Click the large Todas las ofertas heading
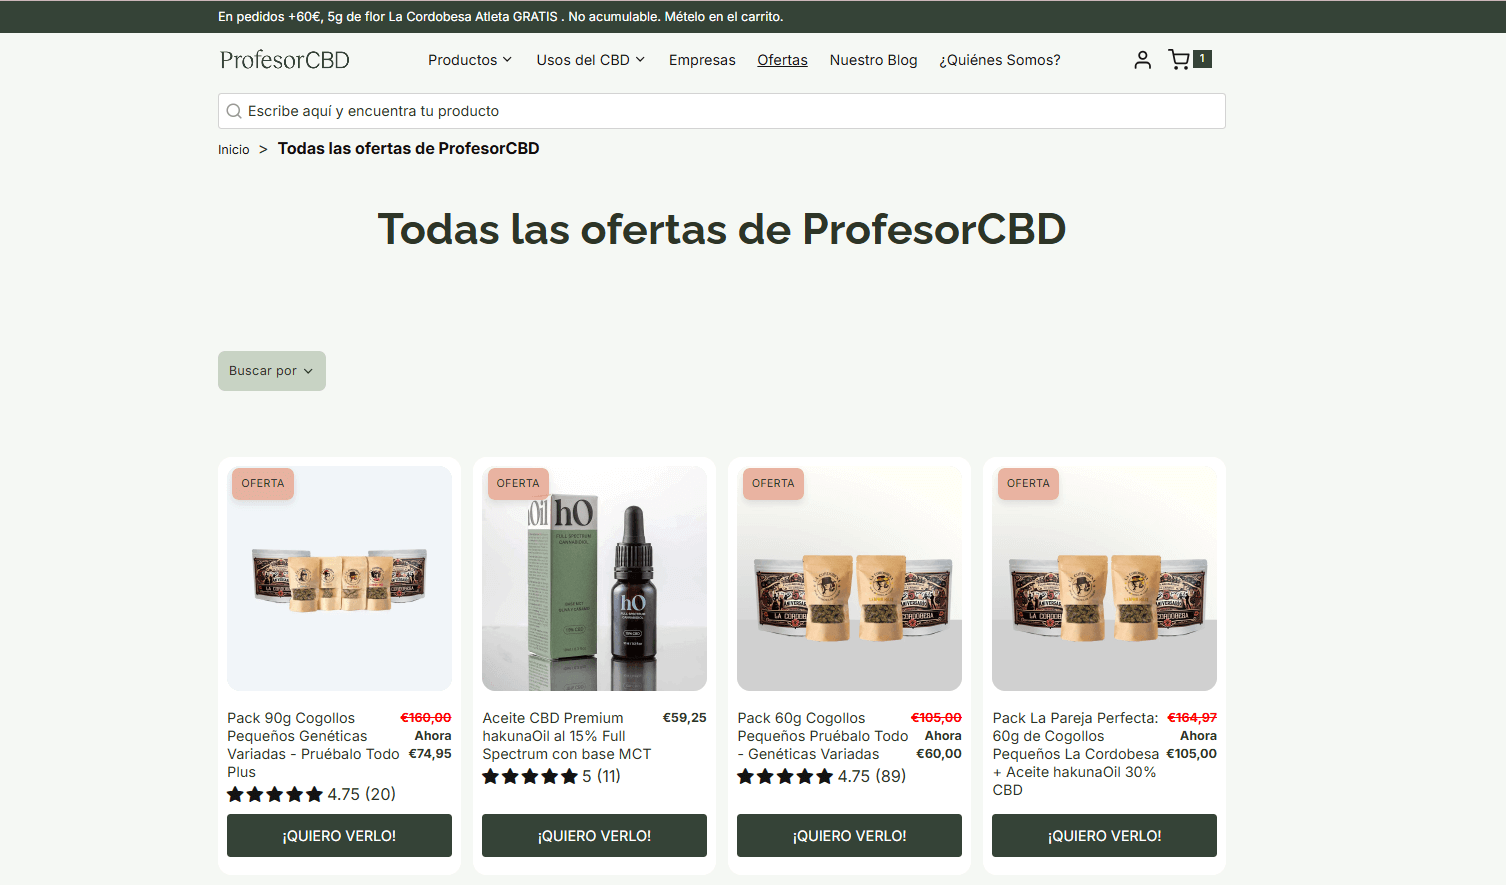1506x885 pixels. pyautogui.click(x=722, y=229)
